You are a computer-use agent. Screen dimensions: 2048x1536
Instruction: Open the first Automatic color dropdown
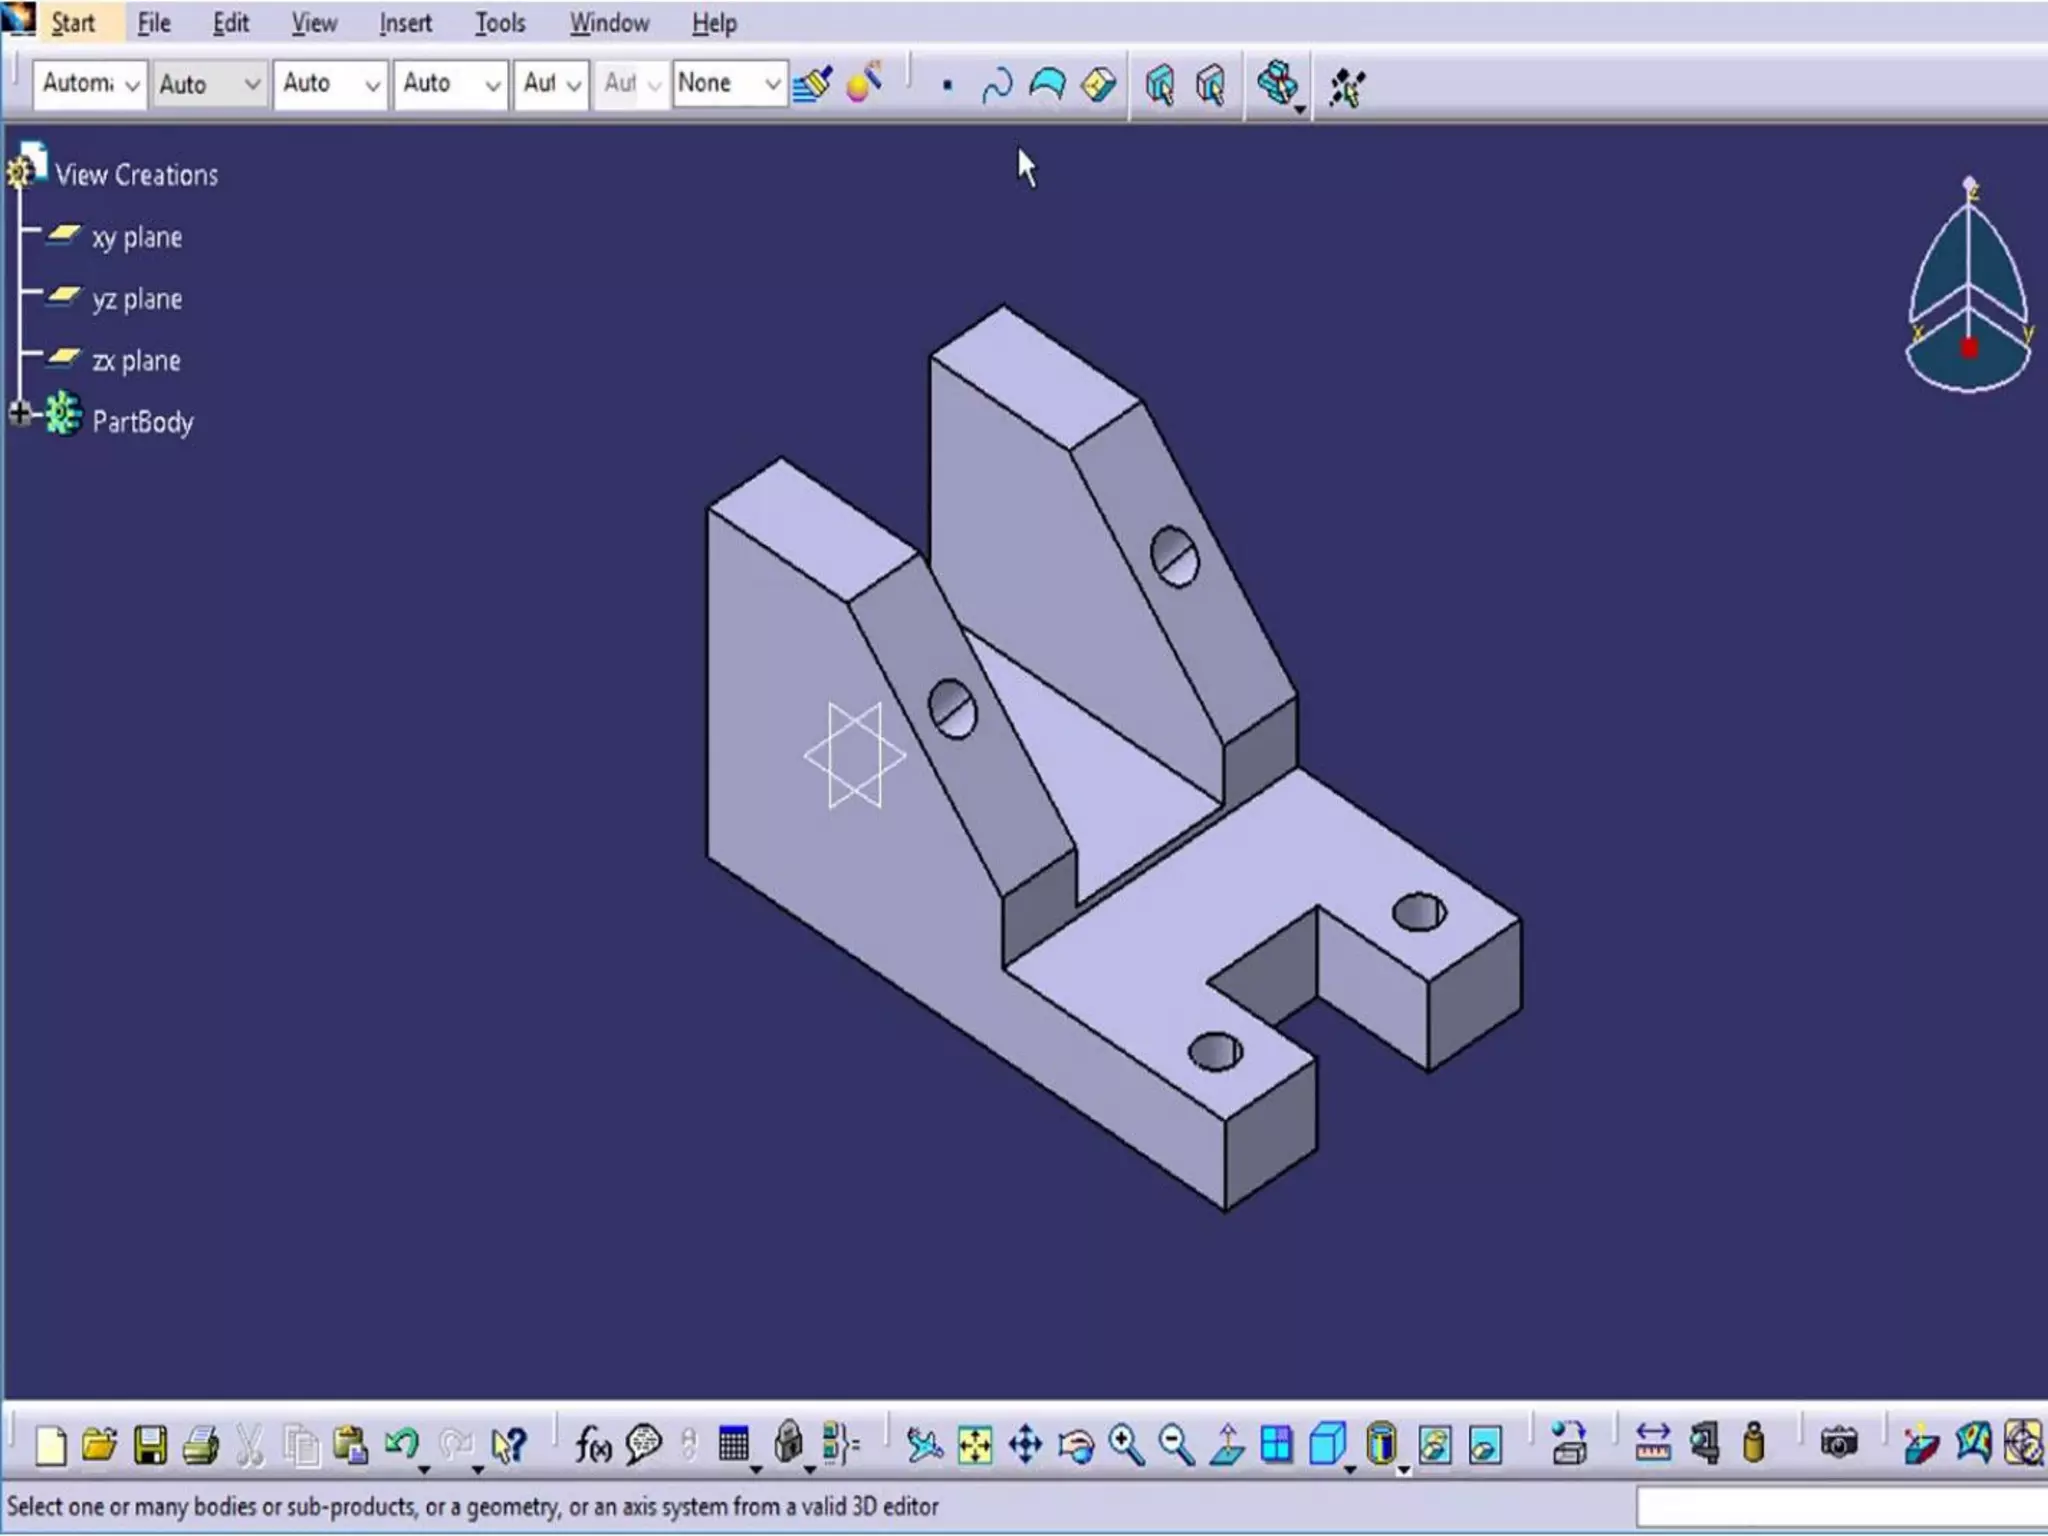click(131, 85)
